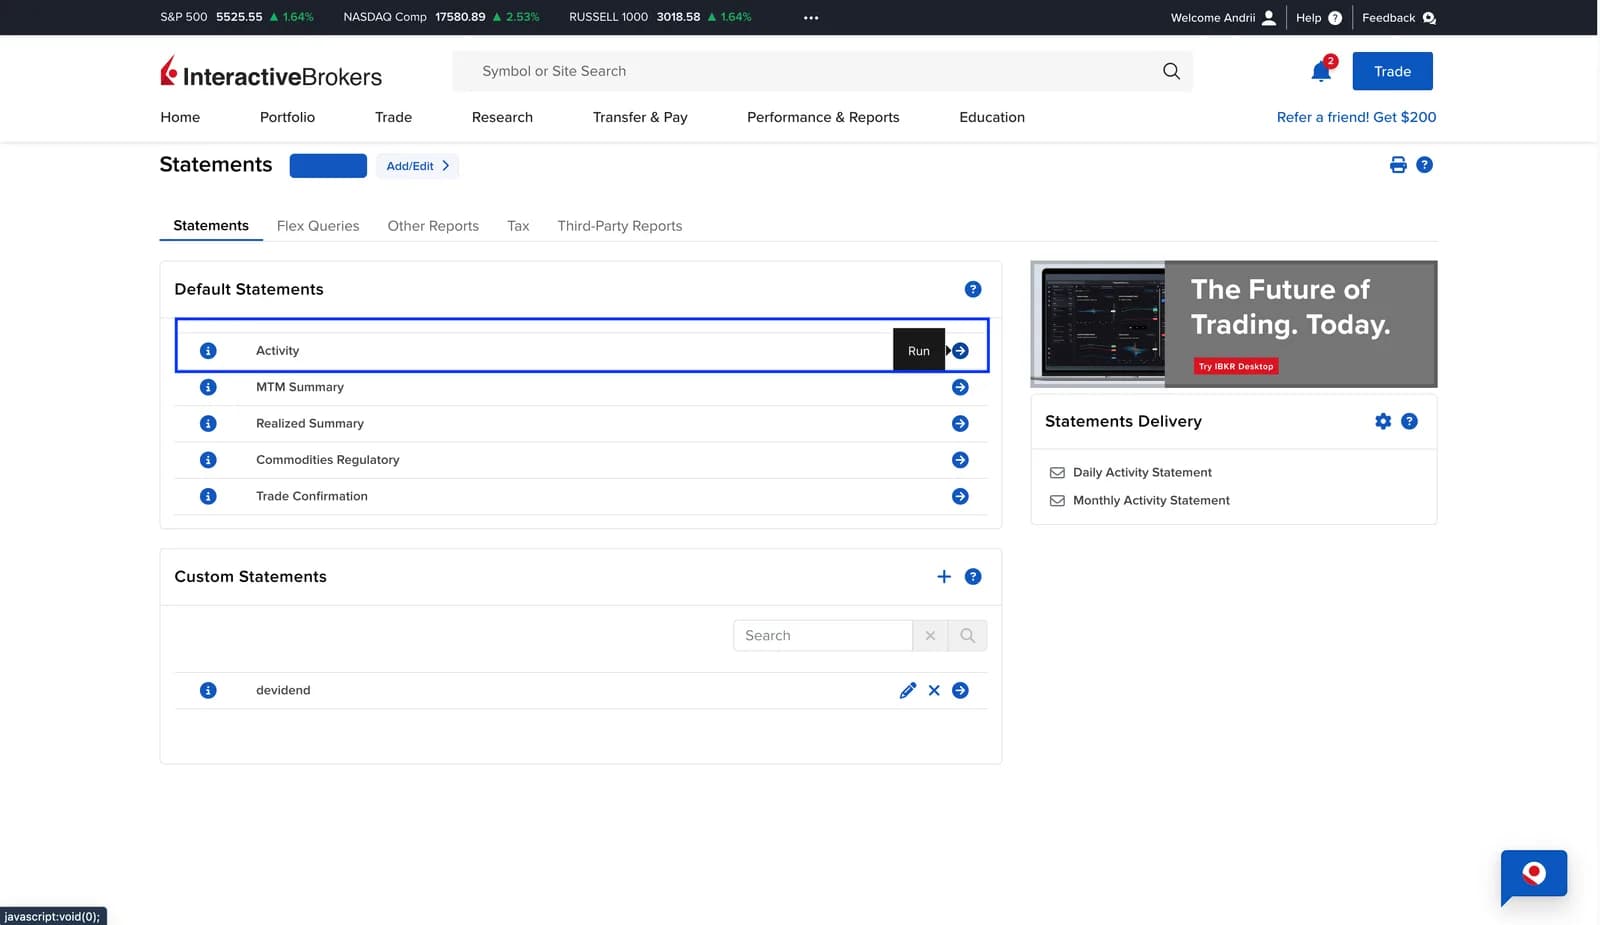Switch to the Tax tab

coord(518,226)
